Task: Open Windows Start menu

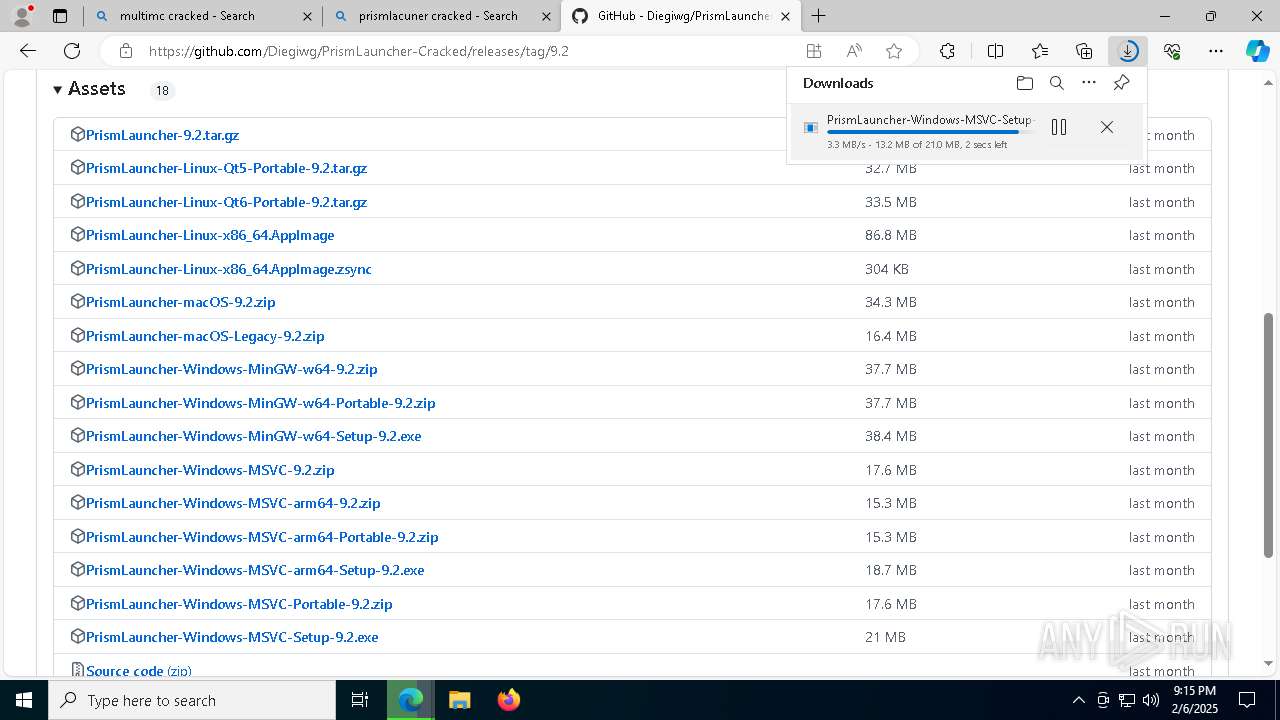Action: [24, 700]
